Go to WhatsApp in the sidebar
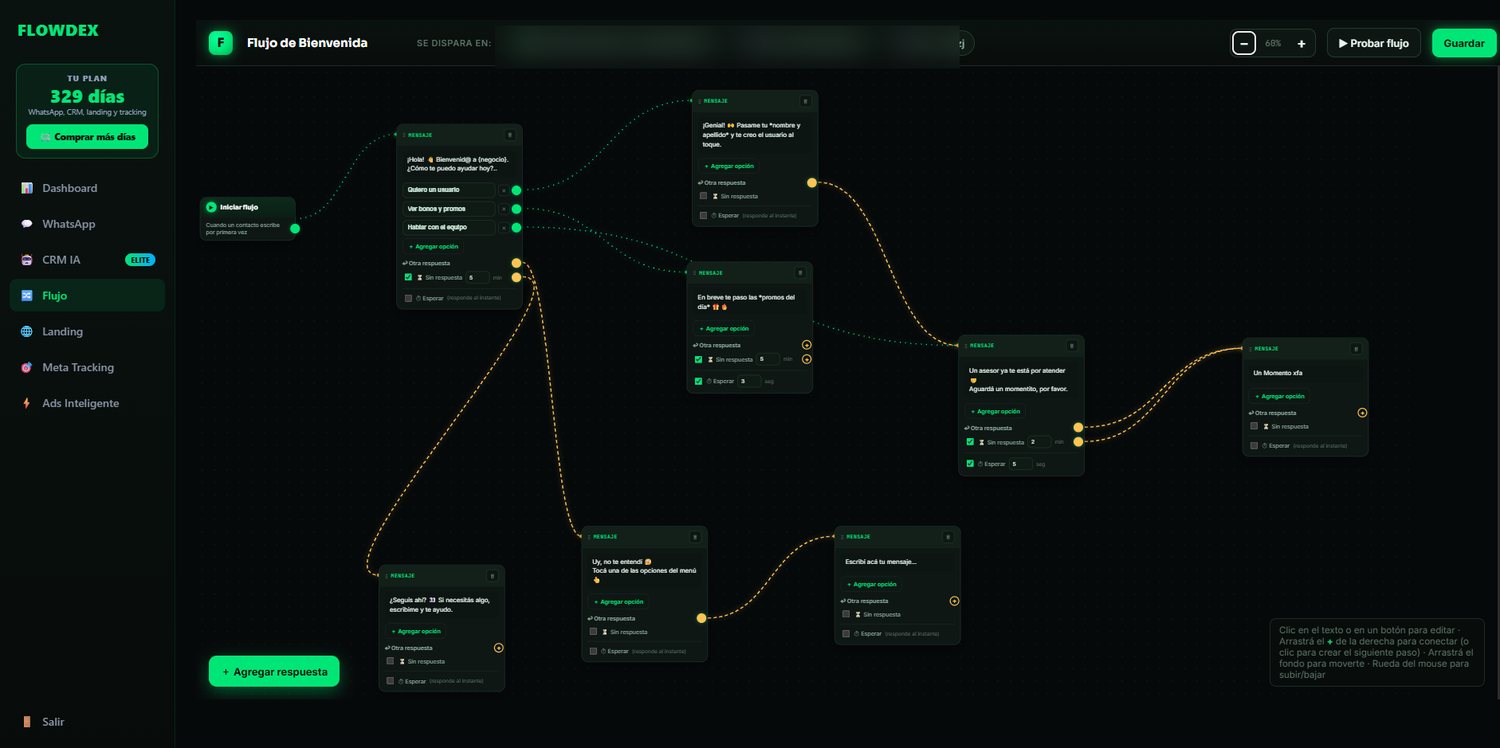This screenshot has width=1500, height=748. click(87, 224)
